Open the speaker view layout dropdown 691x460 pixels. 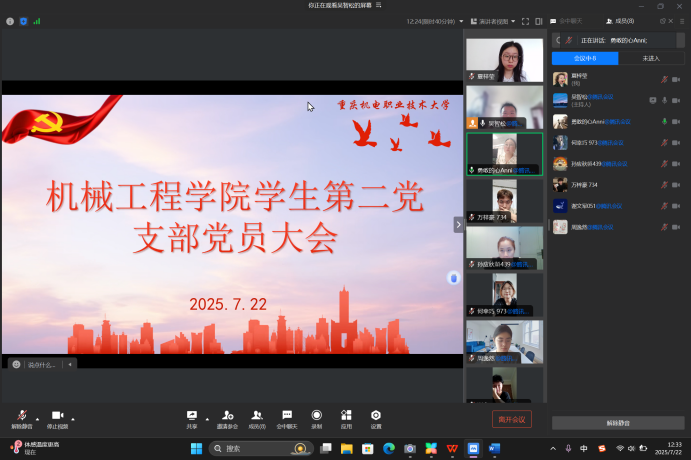pos(493,21)
